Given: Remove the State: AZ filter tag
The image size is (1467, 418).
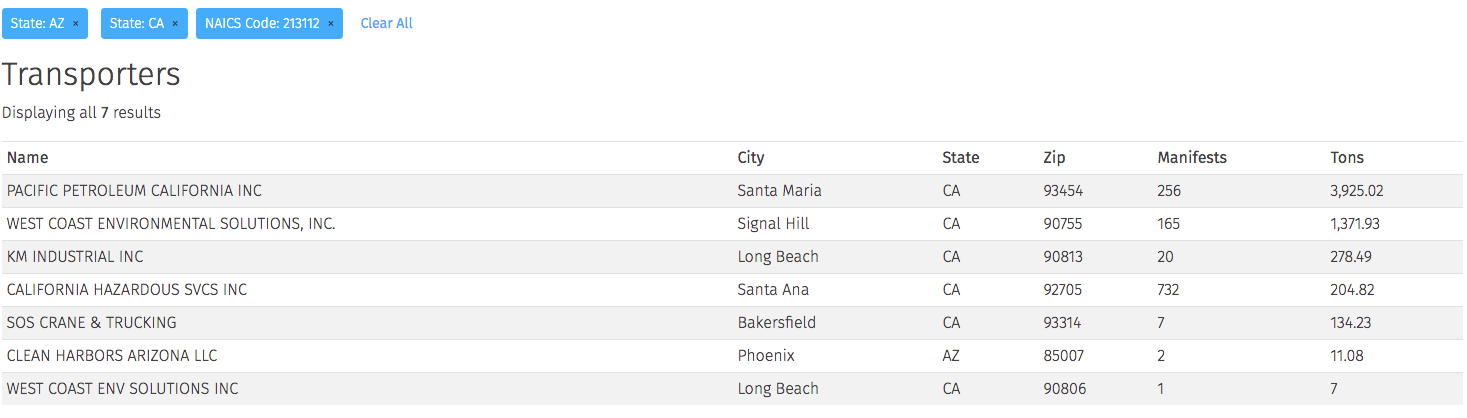Looking at the screenshot, I should point(75,23).
